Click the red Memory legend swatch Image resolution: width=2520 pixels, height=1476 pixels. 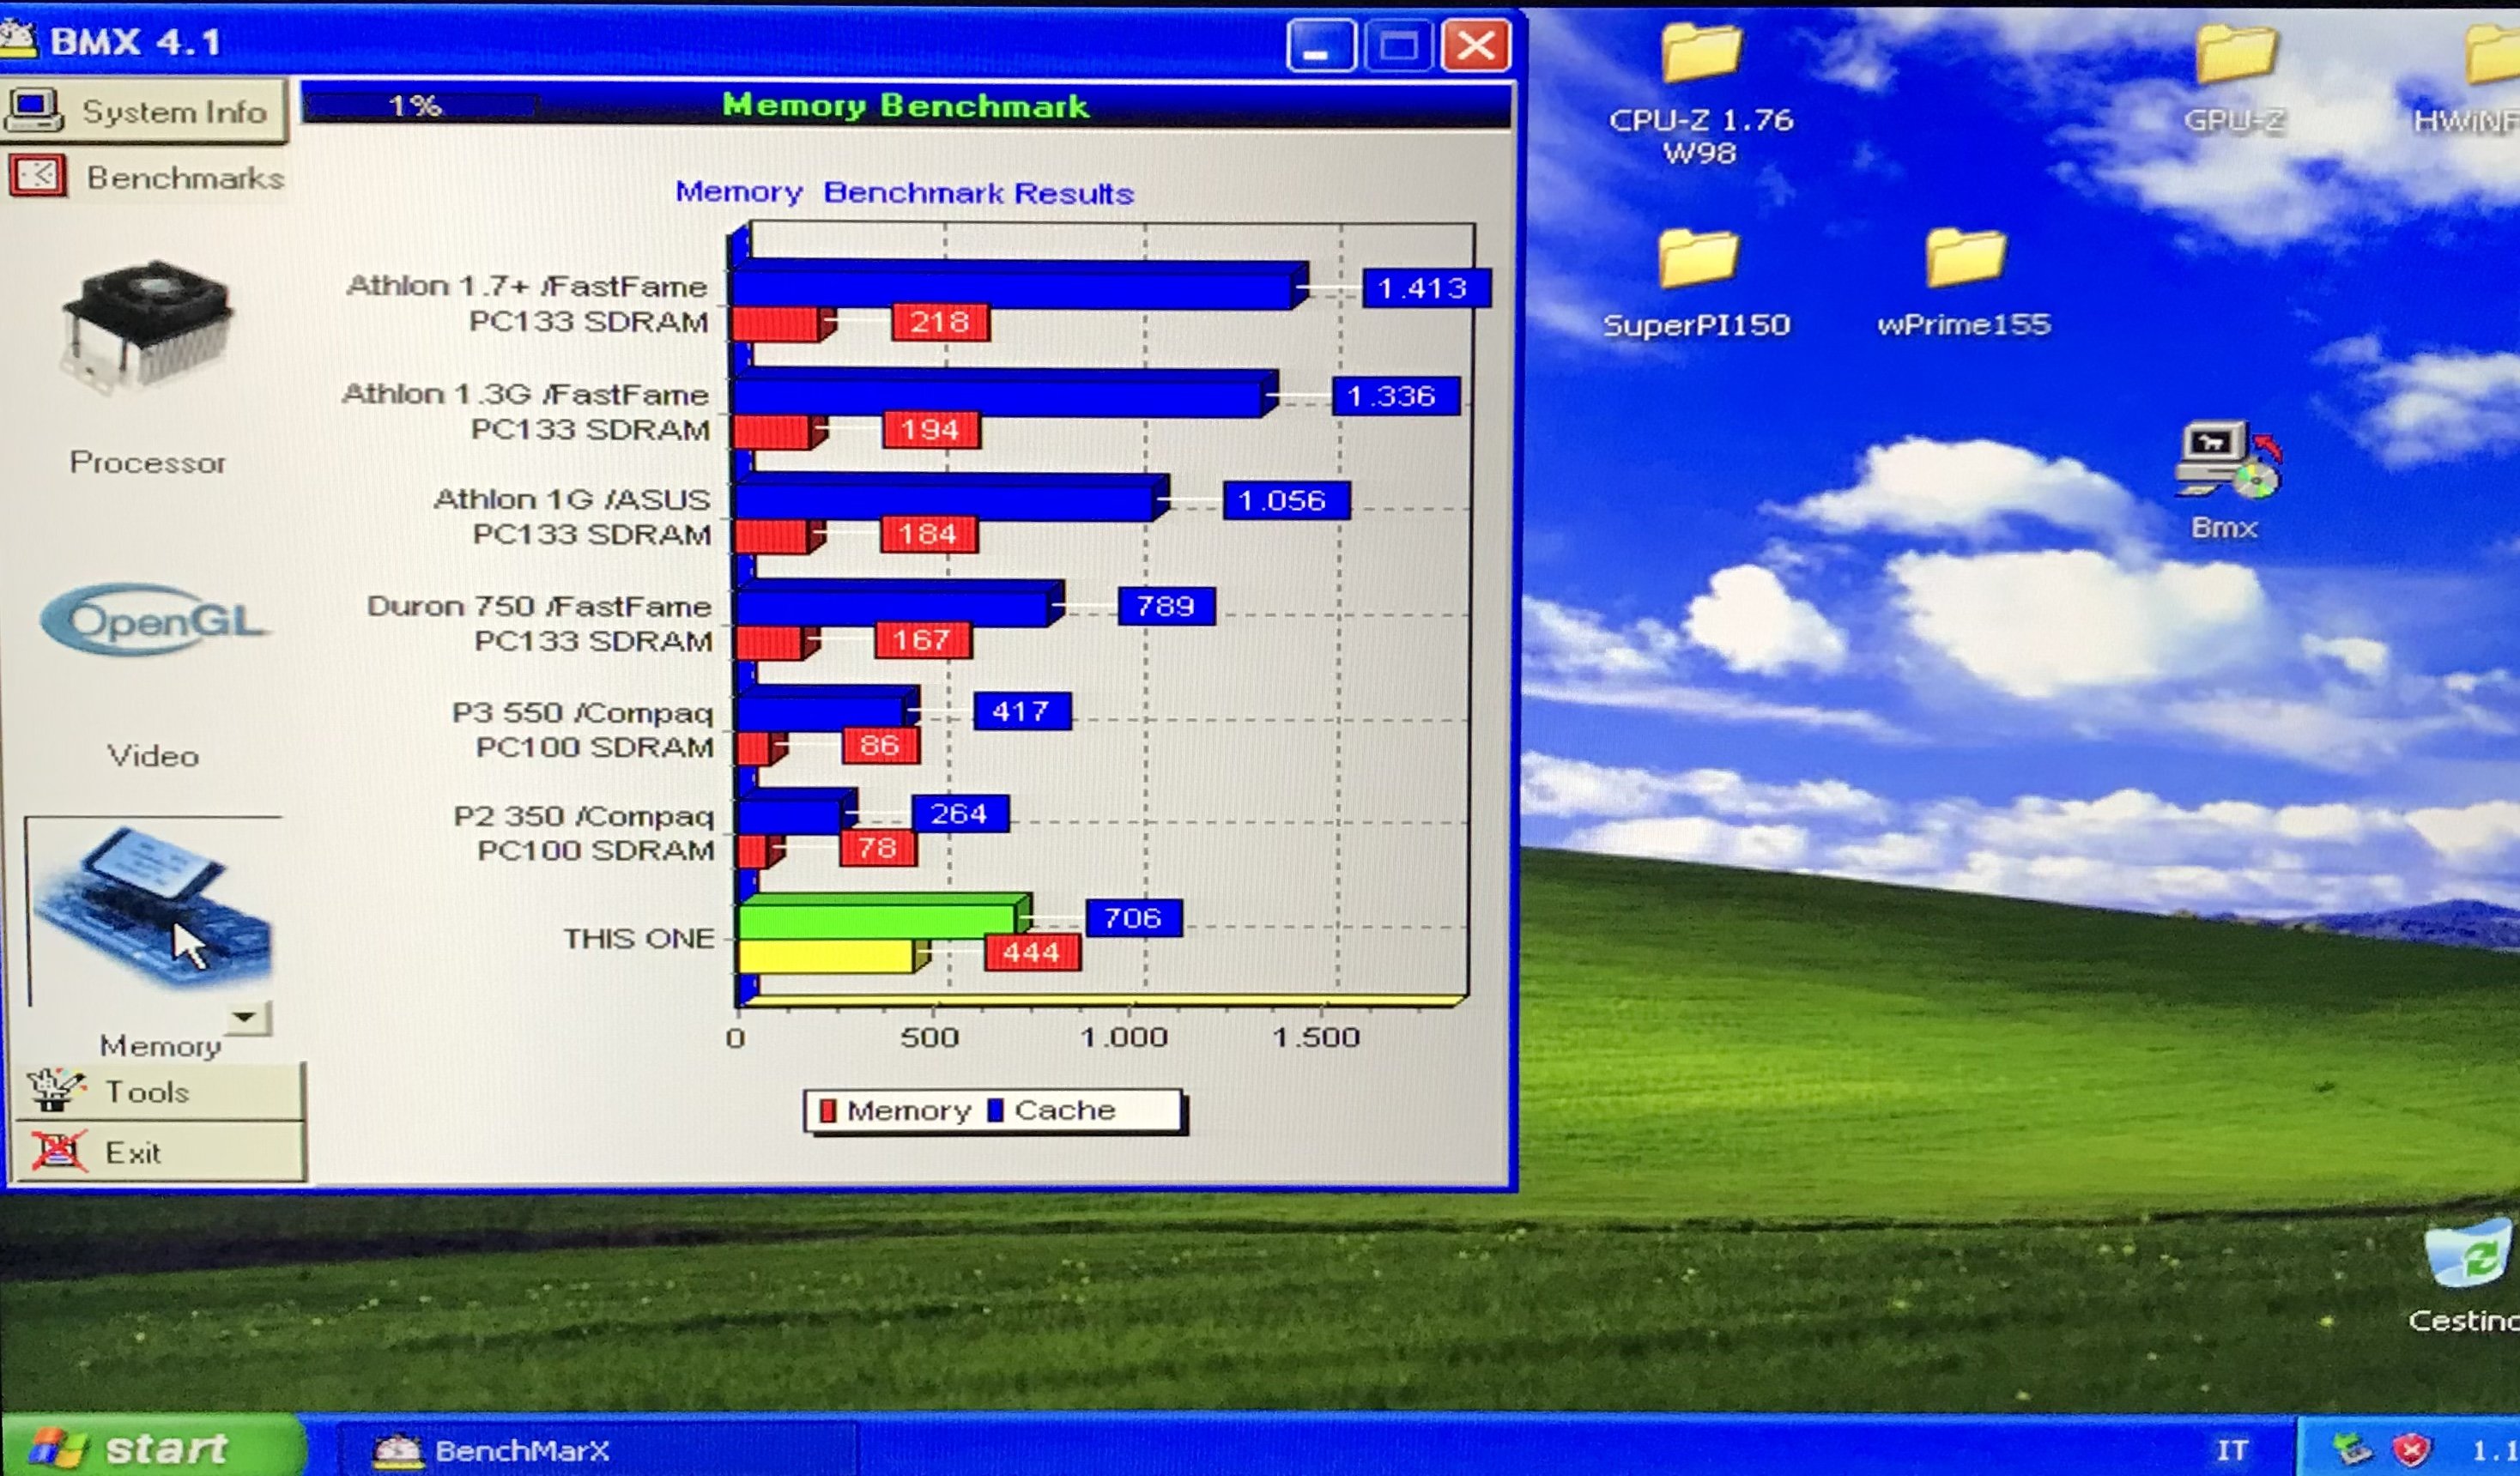(x=827, y=1110)
